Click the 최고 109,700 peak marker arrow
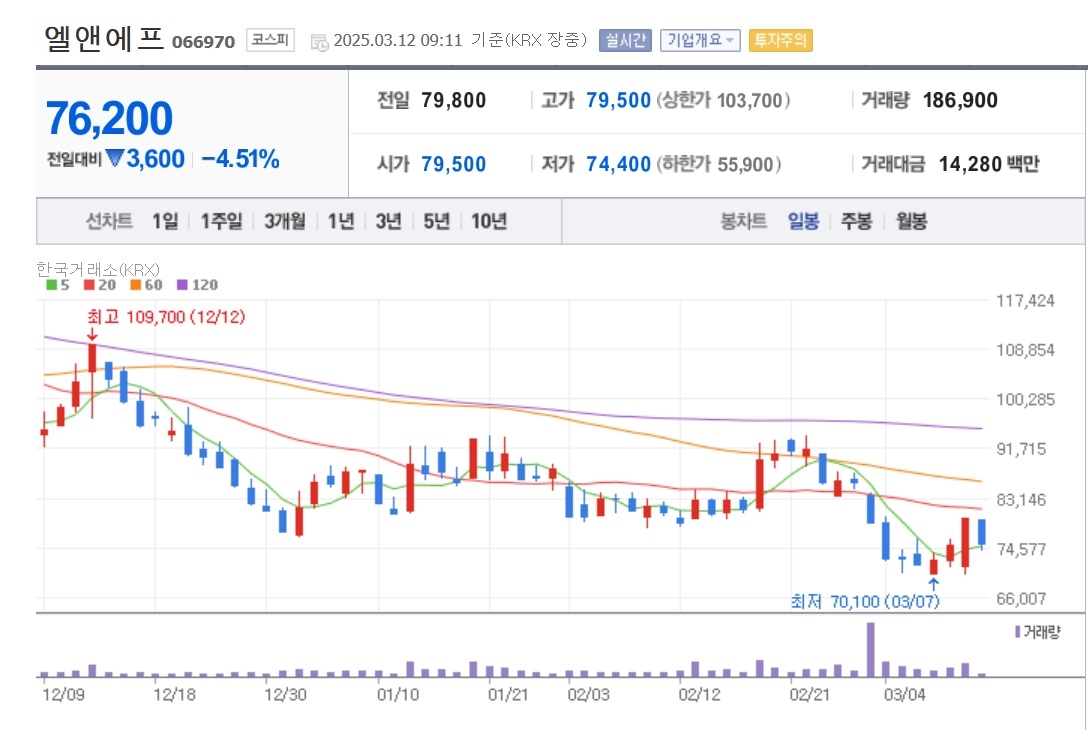This screenshot has width=1088, height=730. [x=92, y=335]
